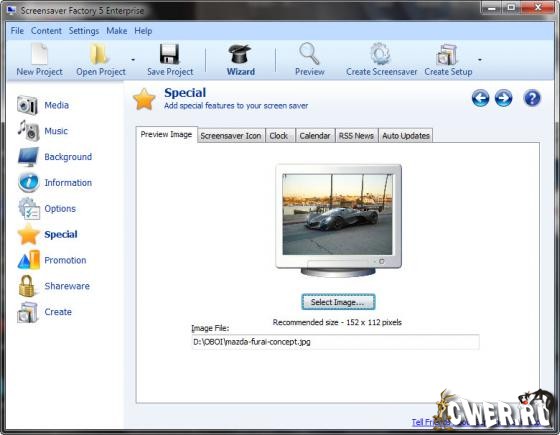The width and height of the screenshot is (560, 435).
Task: Switch to the Screensaver Icon tab
Action: coord(231,136)
